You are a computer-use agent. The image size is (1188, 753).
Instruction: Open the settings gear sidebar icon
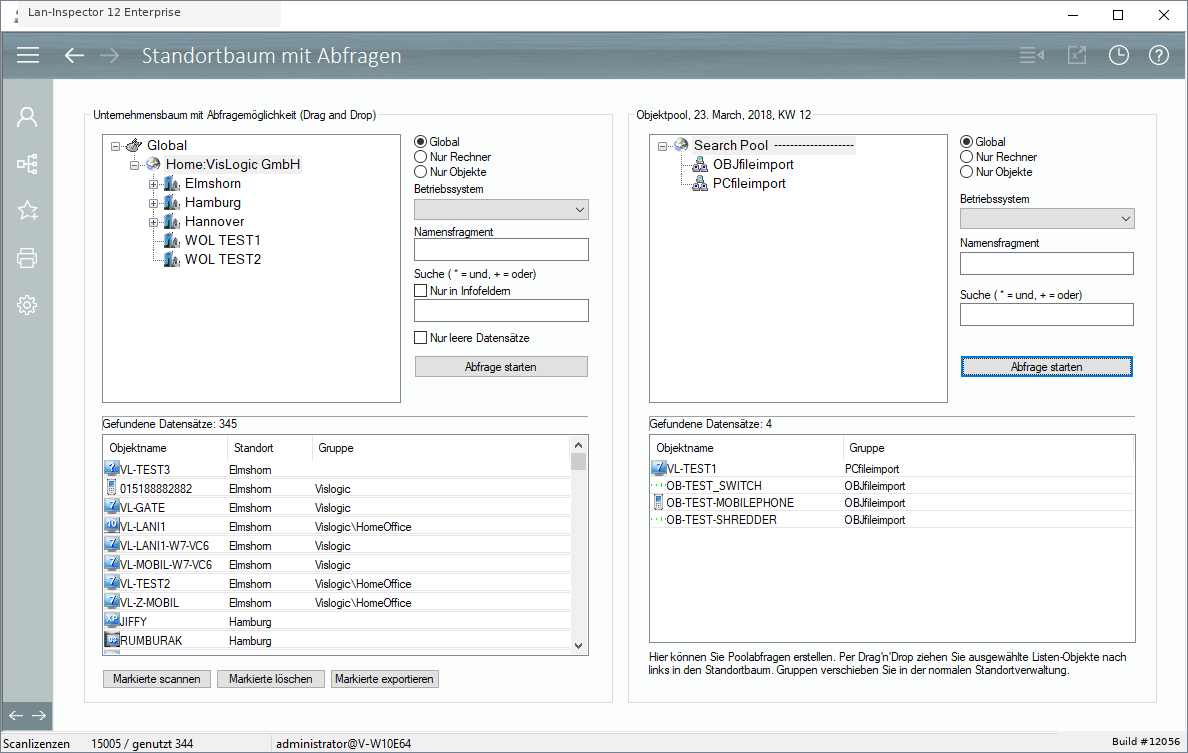coord(27,305)
